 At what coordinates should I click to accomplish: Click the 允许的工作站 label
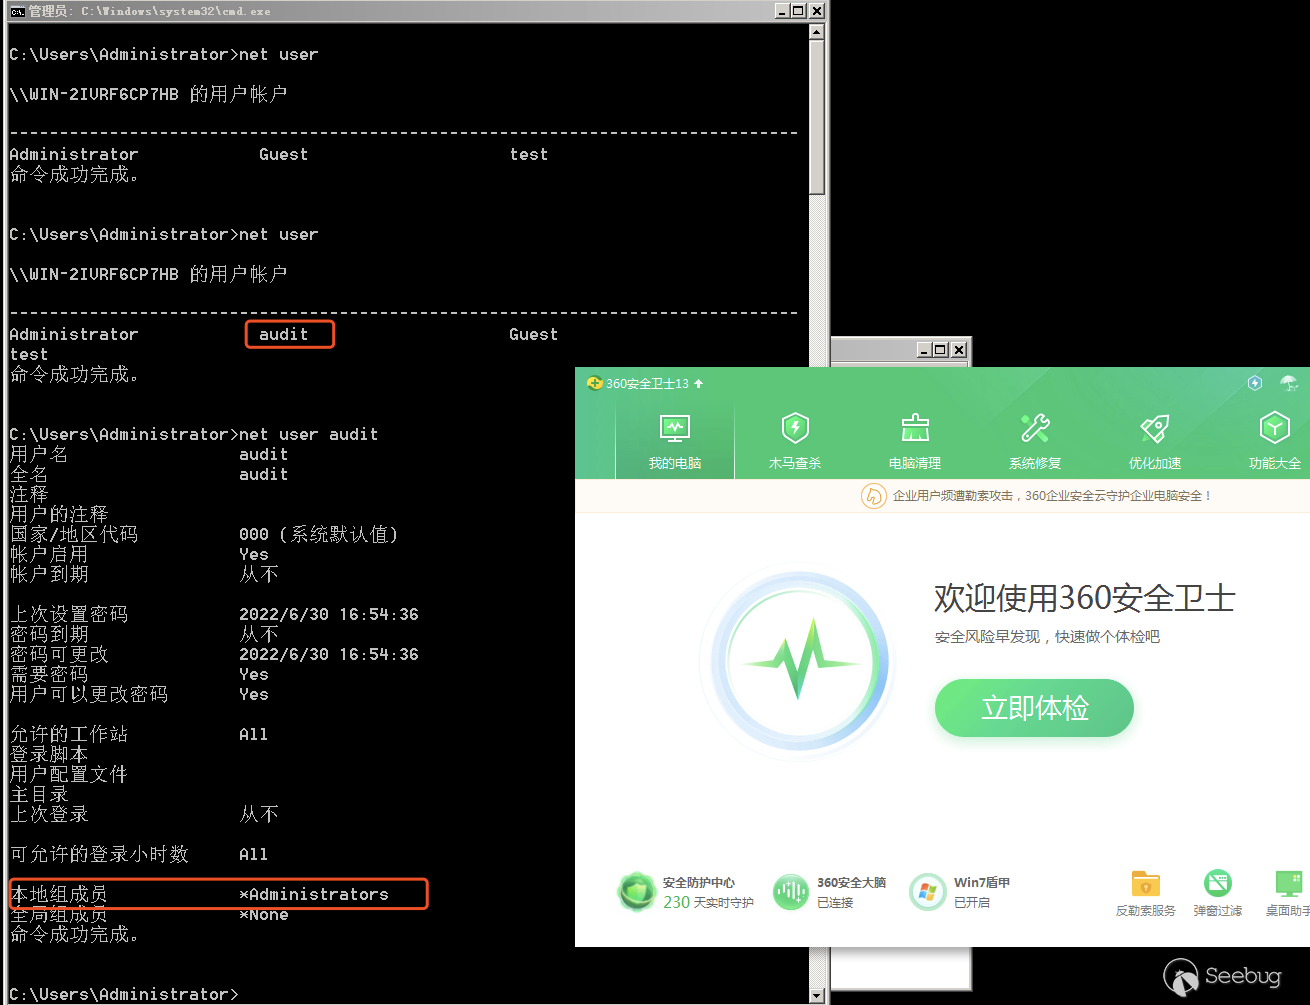point(69,734)
